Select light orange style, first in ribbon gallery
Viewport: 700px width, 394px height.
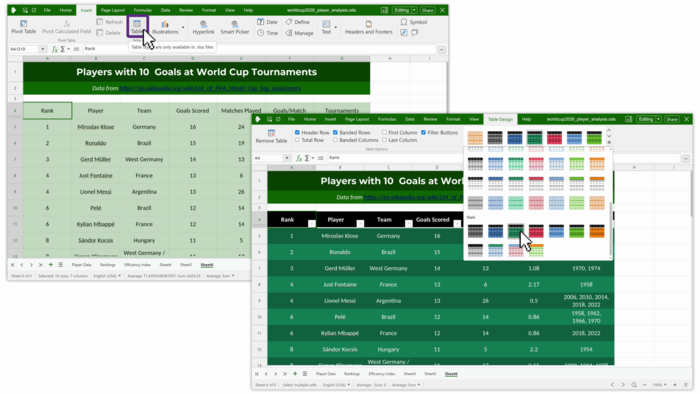coord(475,137)
